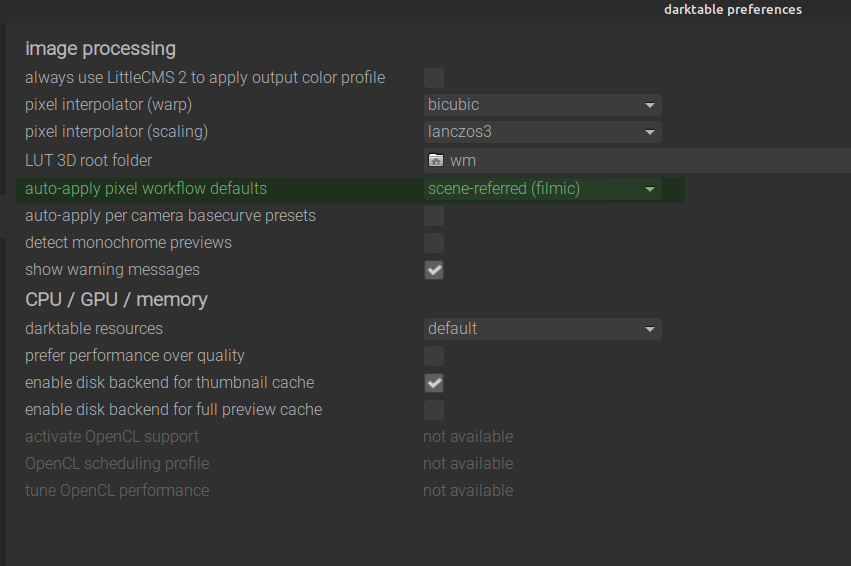851x566 pixels.
Task: Click the folder icon for LUT 3D root
Action: point(435,160)
